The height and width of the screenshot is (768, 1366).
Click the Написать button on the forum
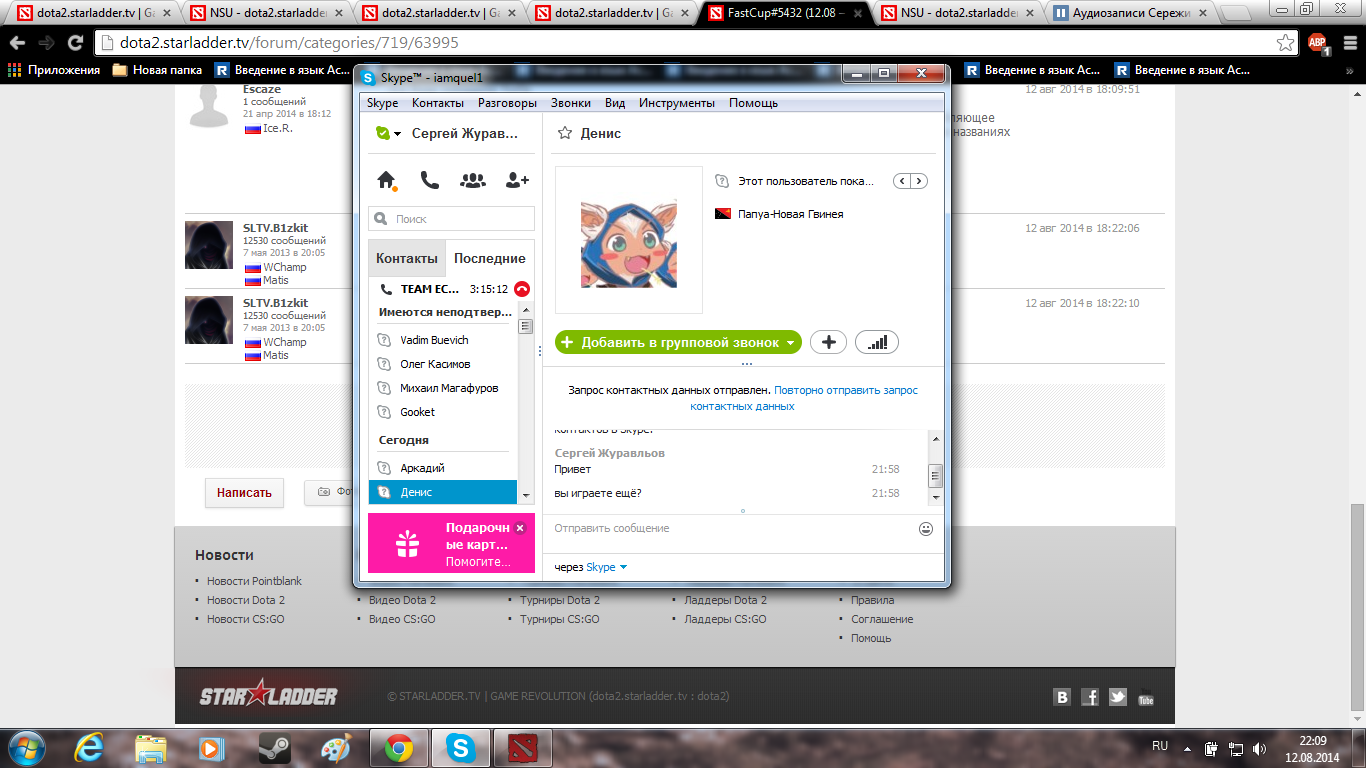[x=244, y=493]
